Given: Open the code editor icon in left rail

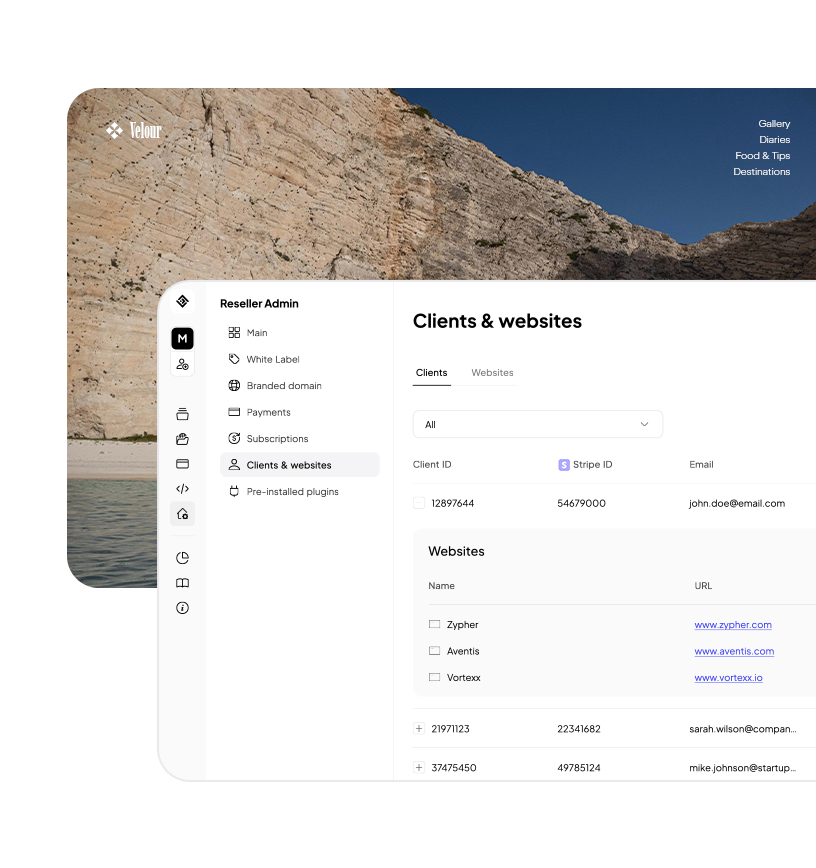Looking at the screenshot, I should 182,489.
